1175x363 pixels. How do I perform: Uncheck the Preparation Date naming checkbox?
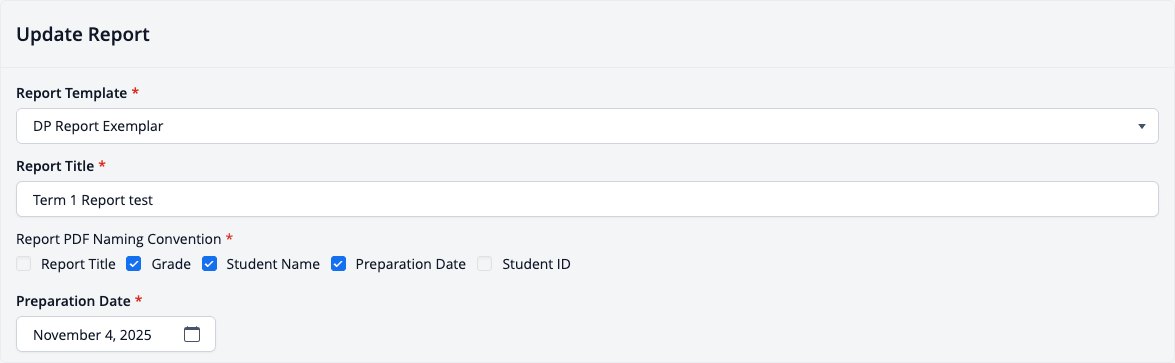[338, 264]
